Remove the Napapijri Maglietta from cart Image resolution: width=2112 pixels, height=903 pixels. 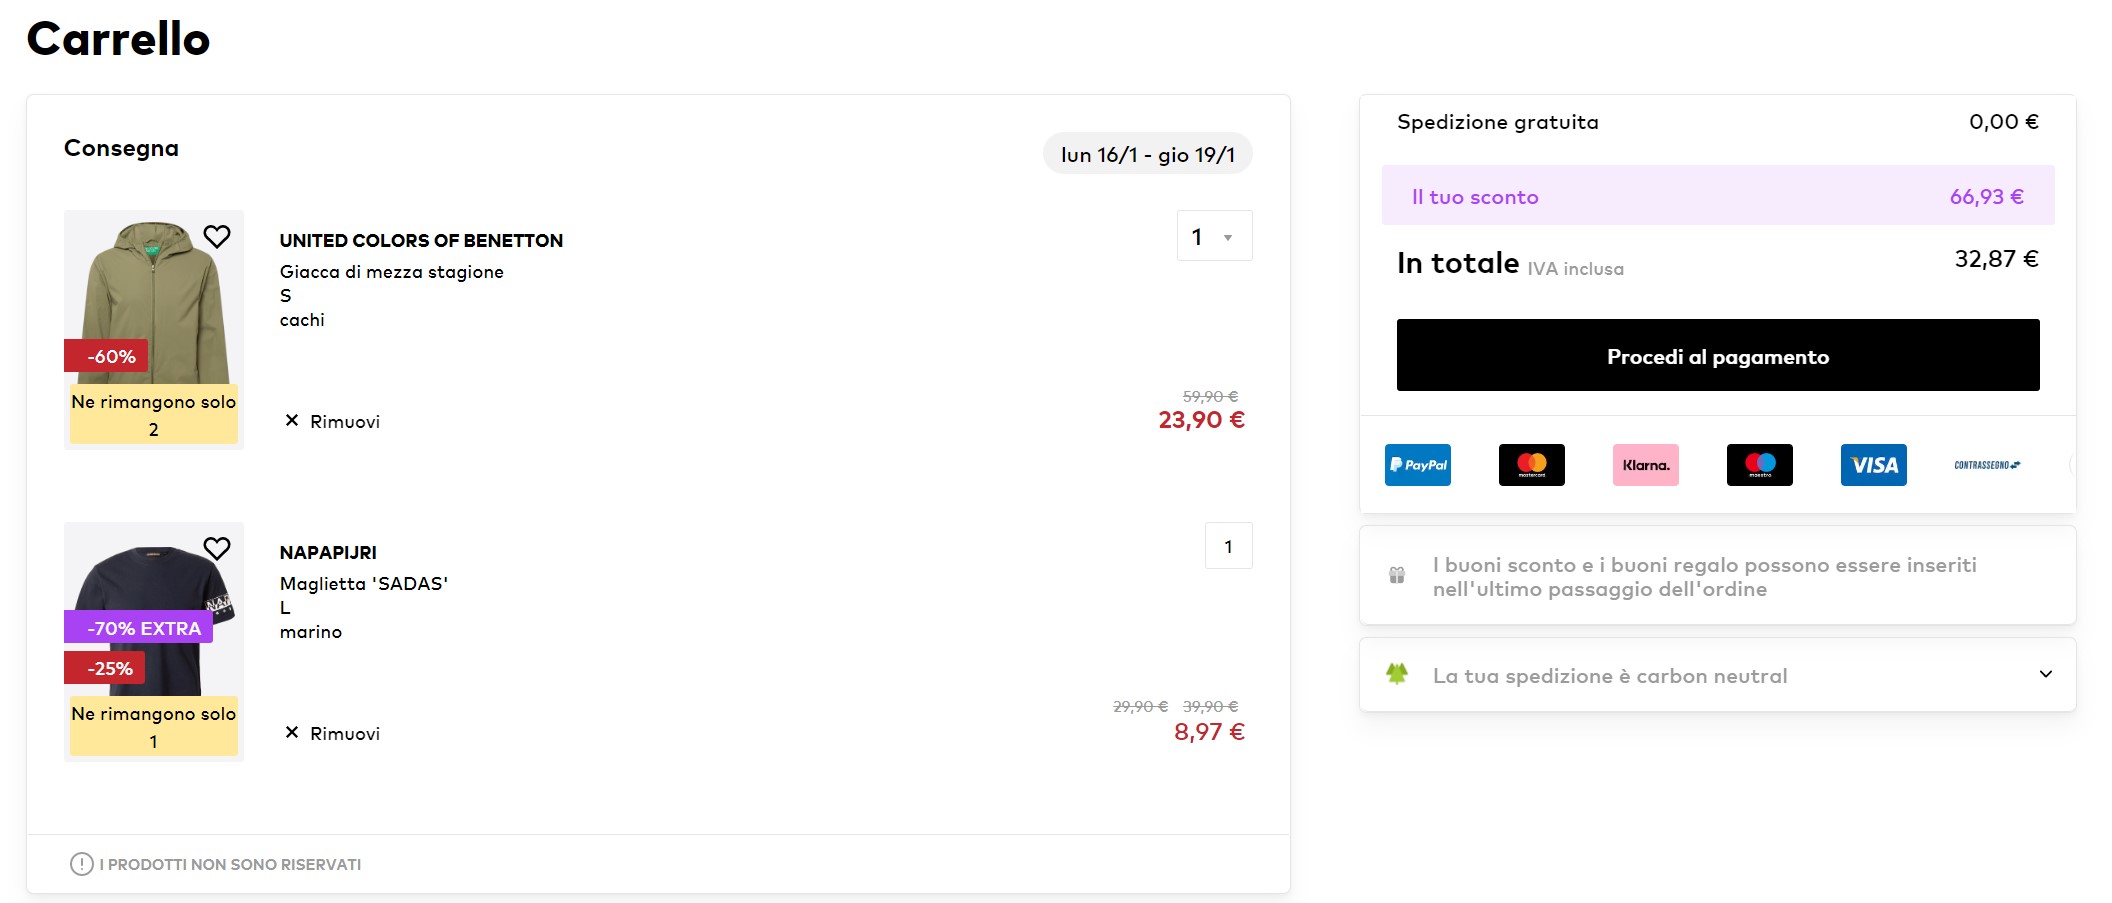coord(333,733)
